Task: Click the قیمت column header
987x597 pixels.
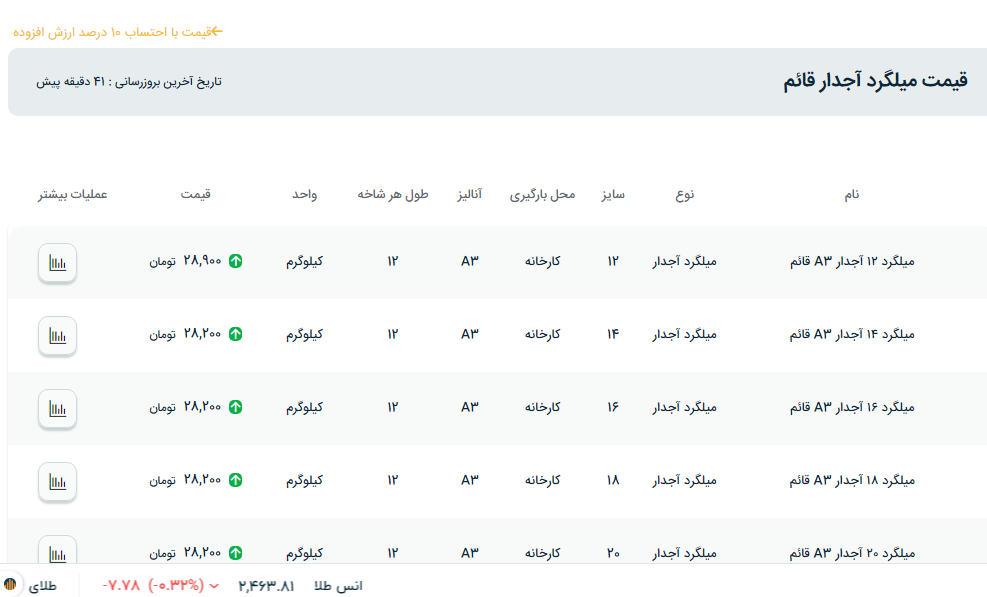Action: 196,194
